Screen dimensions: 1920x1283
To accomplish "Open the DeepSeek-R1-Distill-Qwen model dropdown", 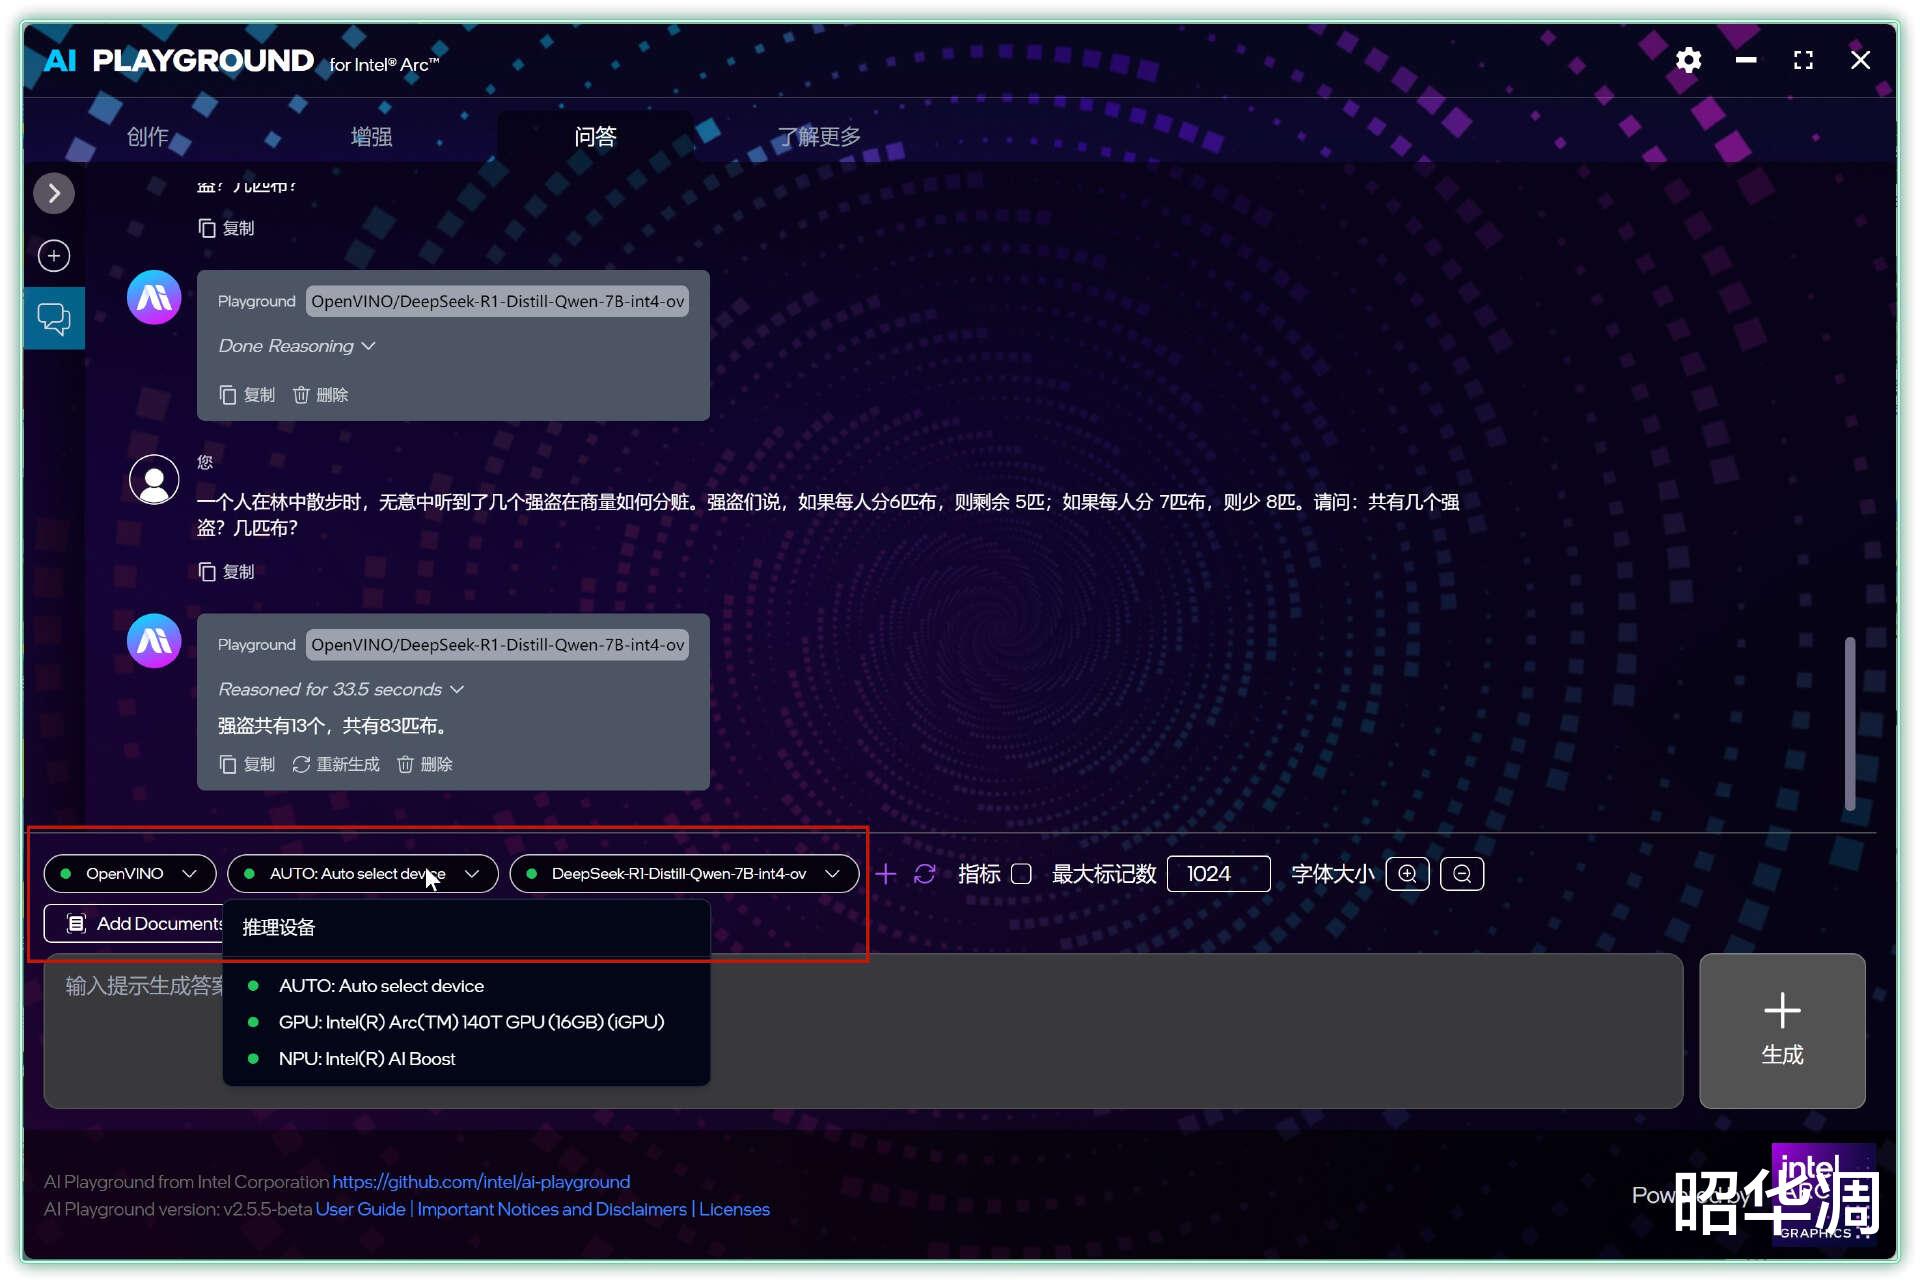I will (x=684, y=874).
